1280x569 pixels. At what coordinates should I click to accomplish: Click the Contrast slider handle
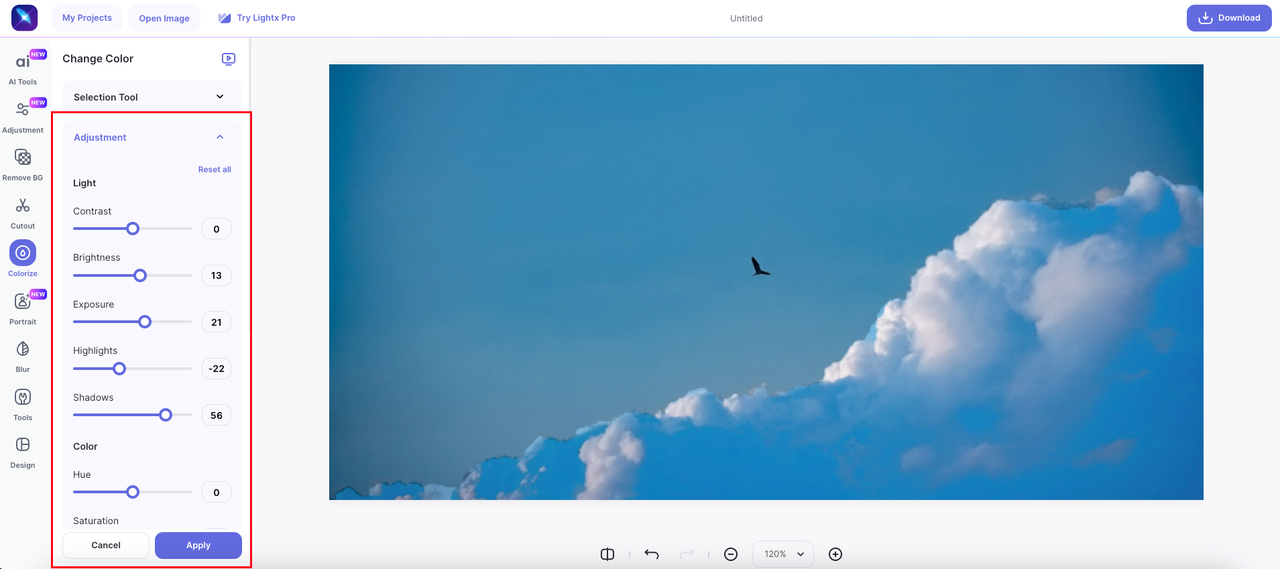(x=132, y=229)
